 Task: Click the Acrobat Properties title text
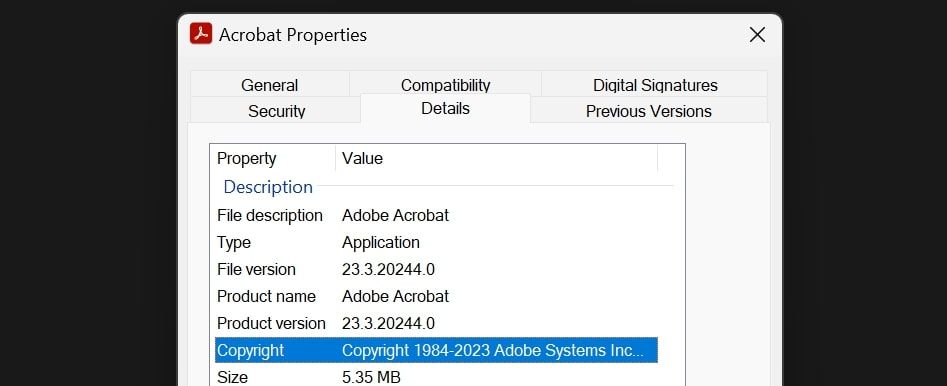[293, 35]
